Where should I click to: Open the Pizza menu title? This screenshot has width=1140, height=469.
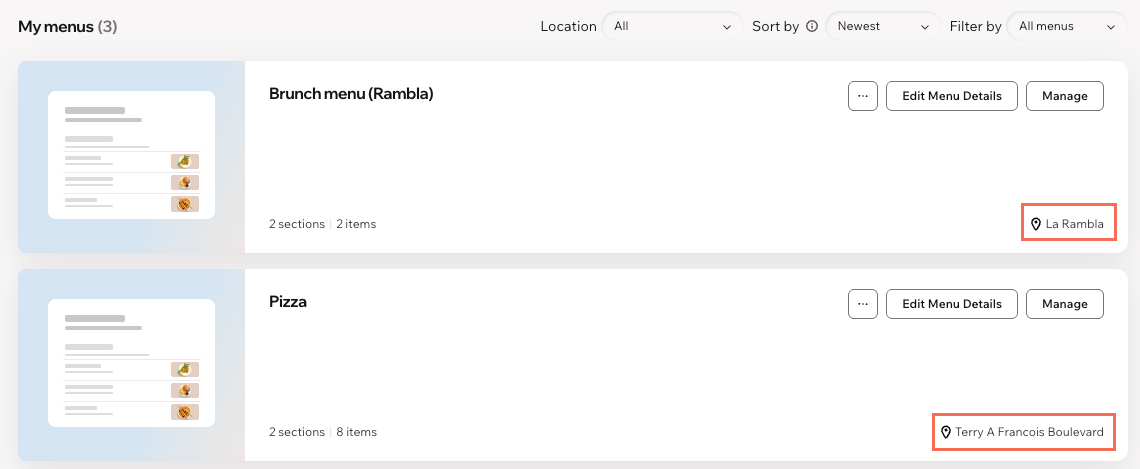tap(288, 302)
